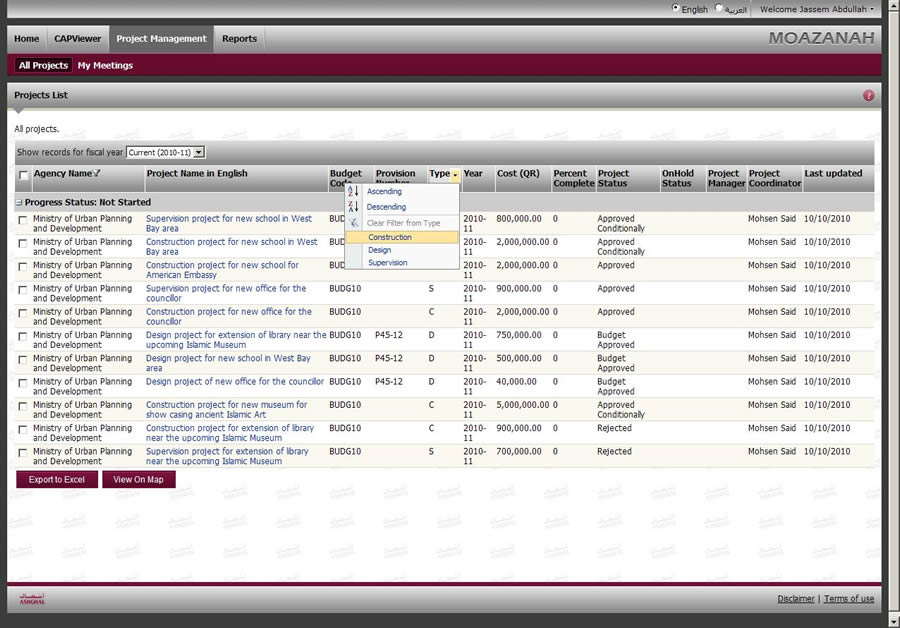900x628 pixels.
Task: Click the 5,000,000.00 cost cell
Action: pyautogui.click(x=522, y=405)
